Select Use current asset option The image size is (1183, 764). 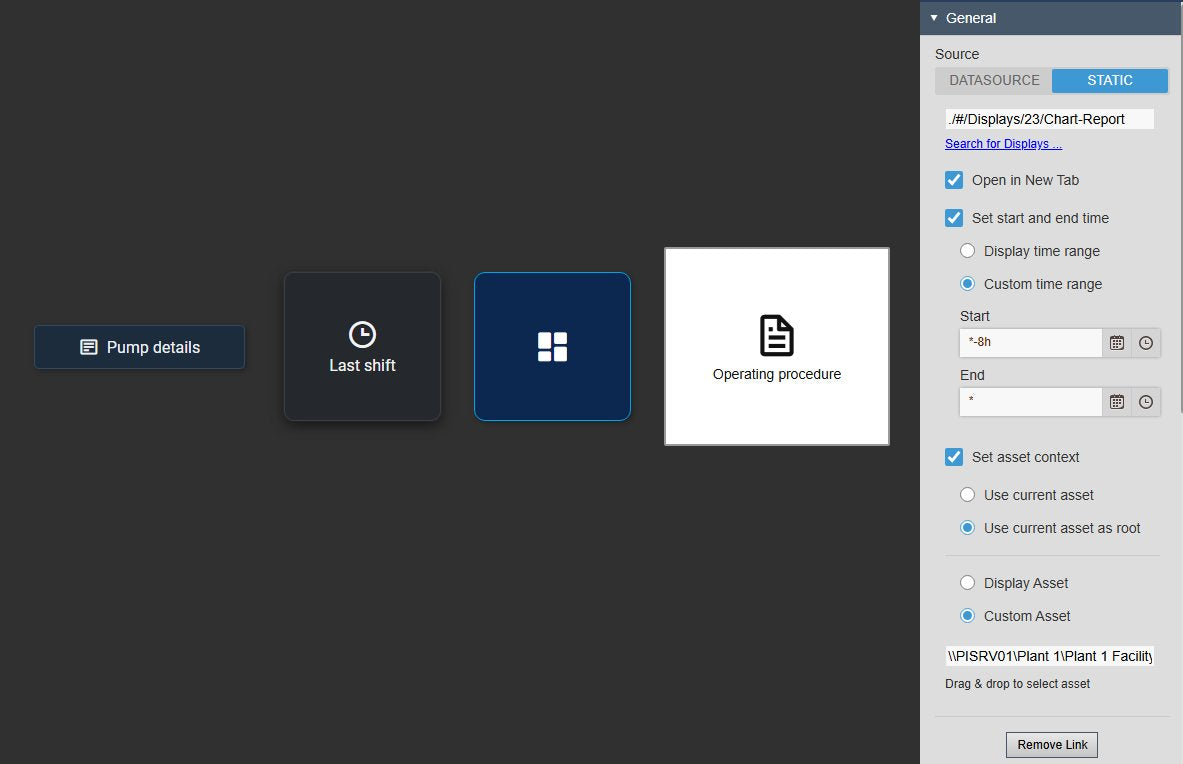tap(967, 495)
